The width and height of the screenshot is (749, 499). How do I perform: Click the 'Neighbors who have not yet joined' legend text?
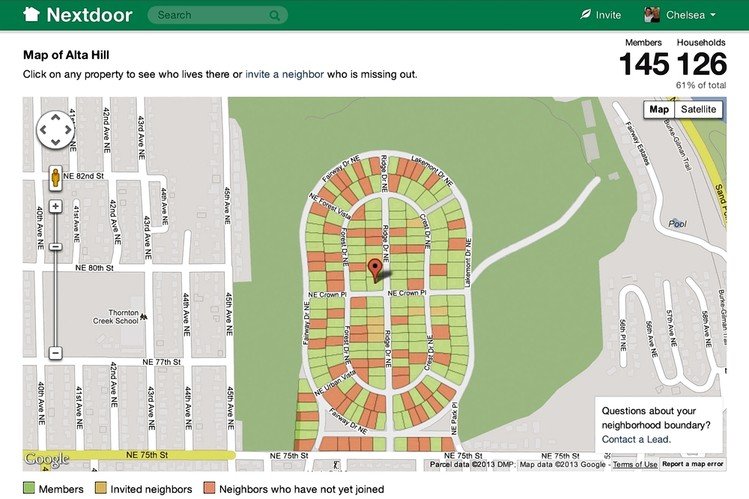coord(301,489)
